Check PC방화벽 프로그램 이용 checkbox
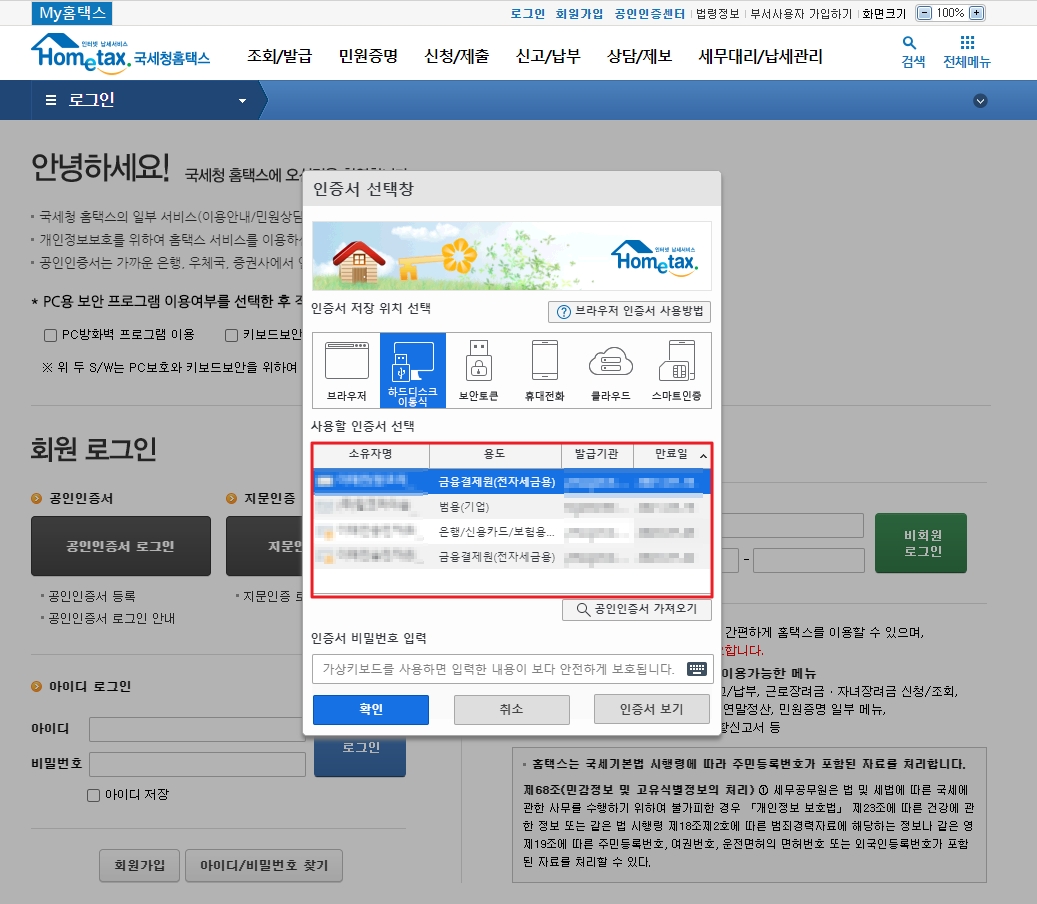This screenshot has width=1037, height=904. coord(50,335)
